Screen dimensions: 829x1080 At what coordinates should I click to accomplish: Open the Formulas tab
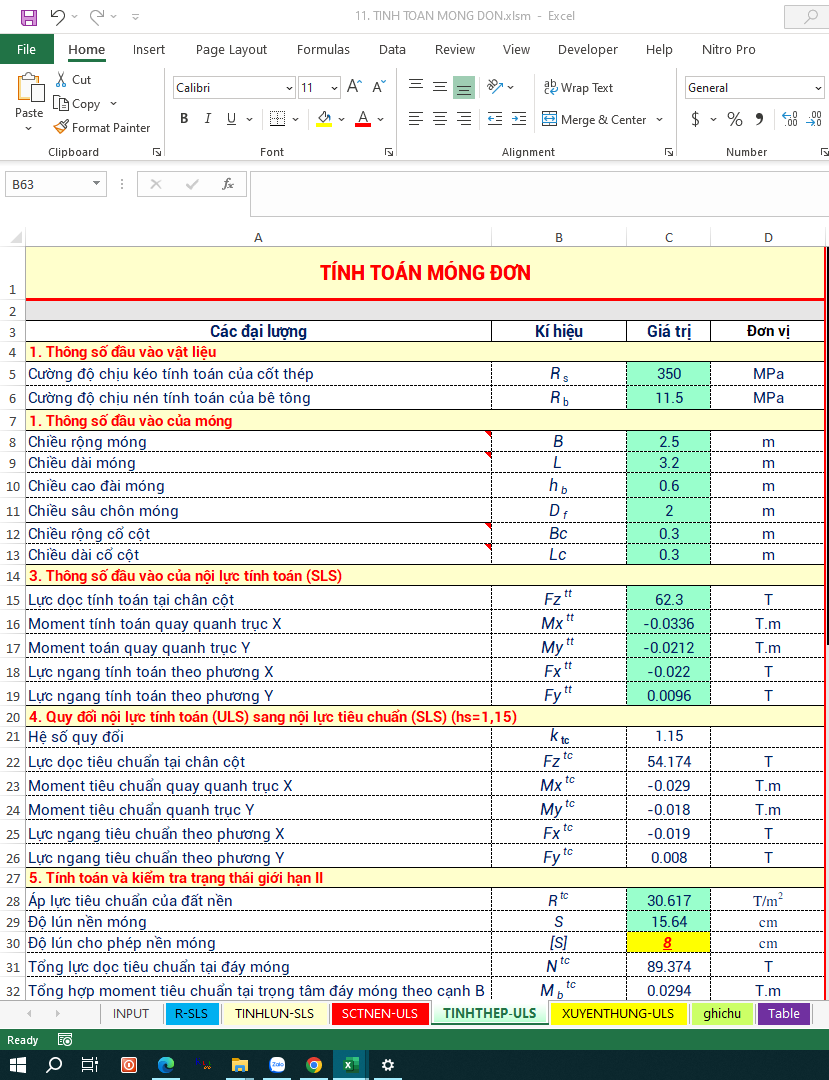pos(323,50)
